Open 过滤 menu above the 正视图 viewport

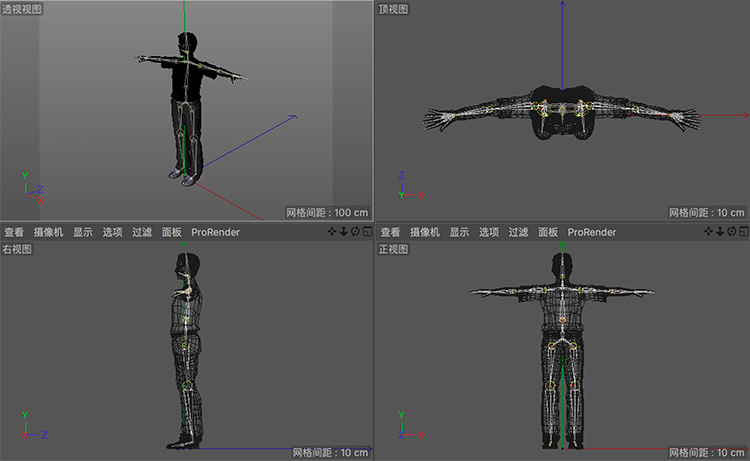click(x=518, y=232)
